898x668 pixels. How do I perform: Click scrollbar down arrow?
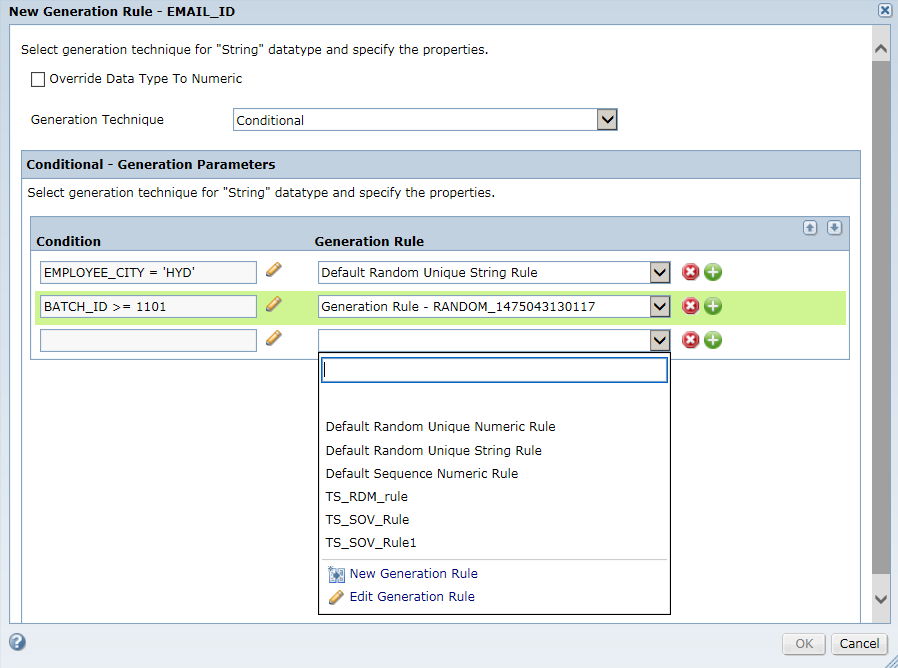[x=881, y=599]
